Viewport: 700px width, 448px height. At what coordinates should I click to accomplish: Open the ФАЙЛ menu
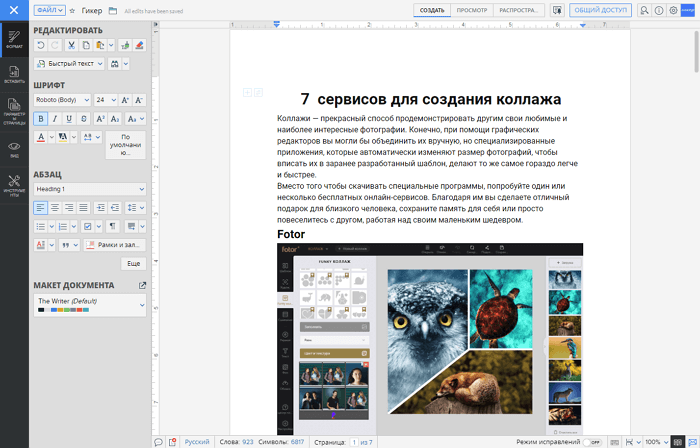49,10
